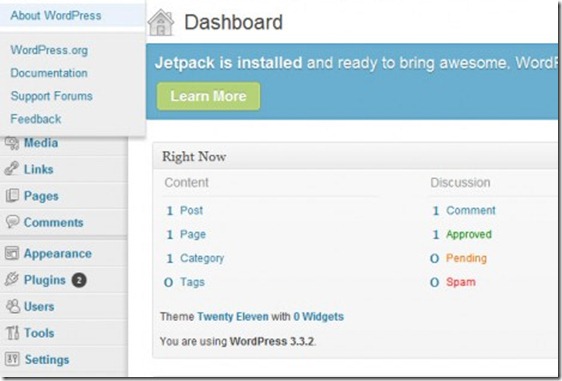
Task: Open WordPress.org menu entry
Action: (x=49, y=50)
